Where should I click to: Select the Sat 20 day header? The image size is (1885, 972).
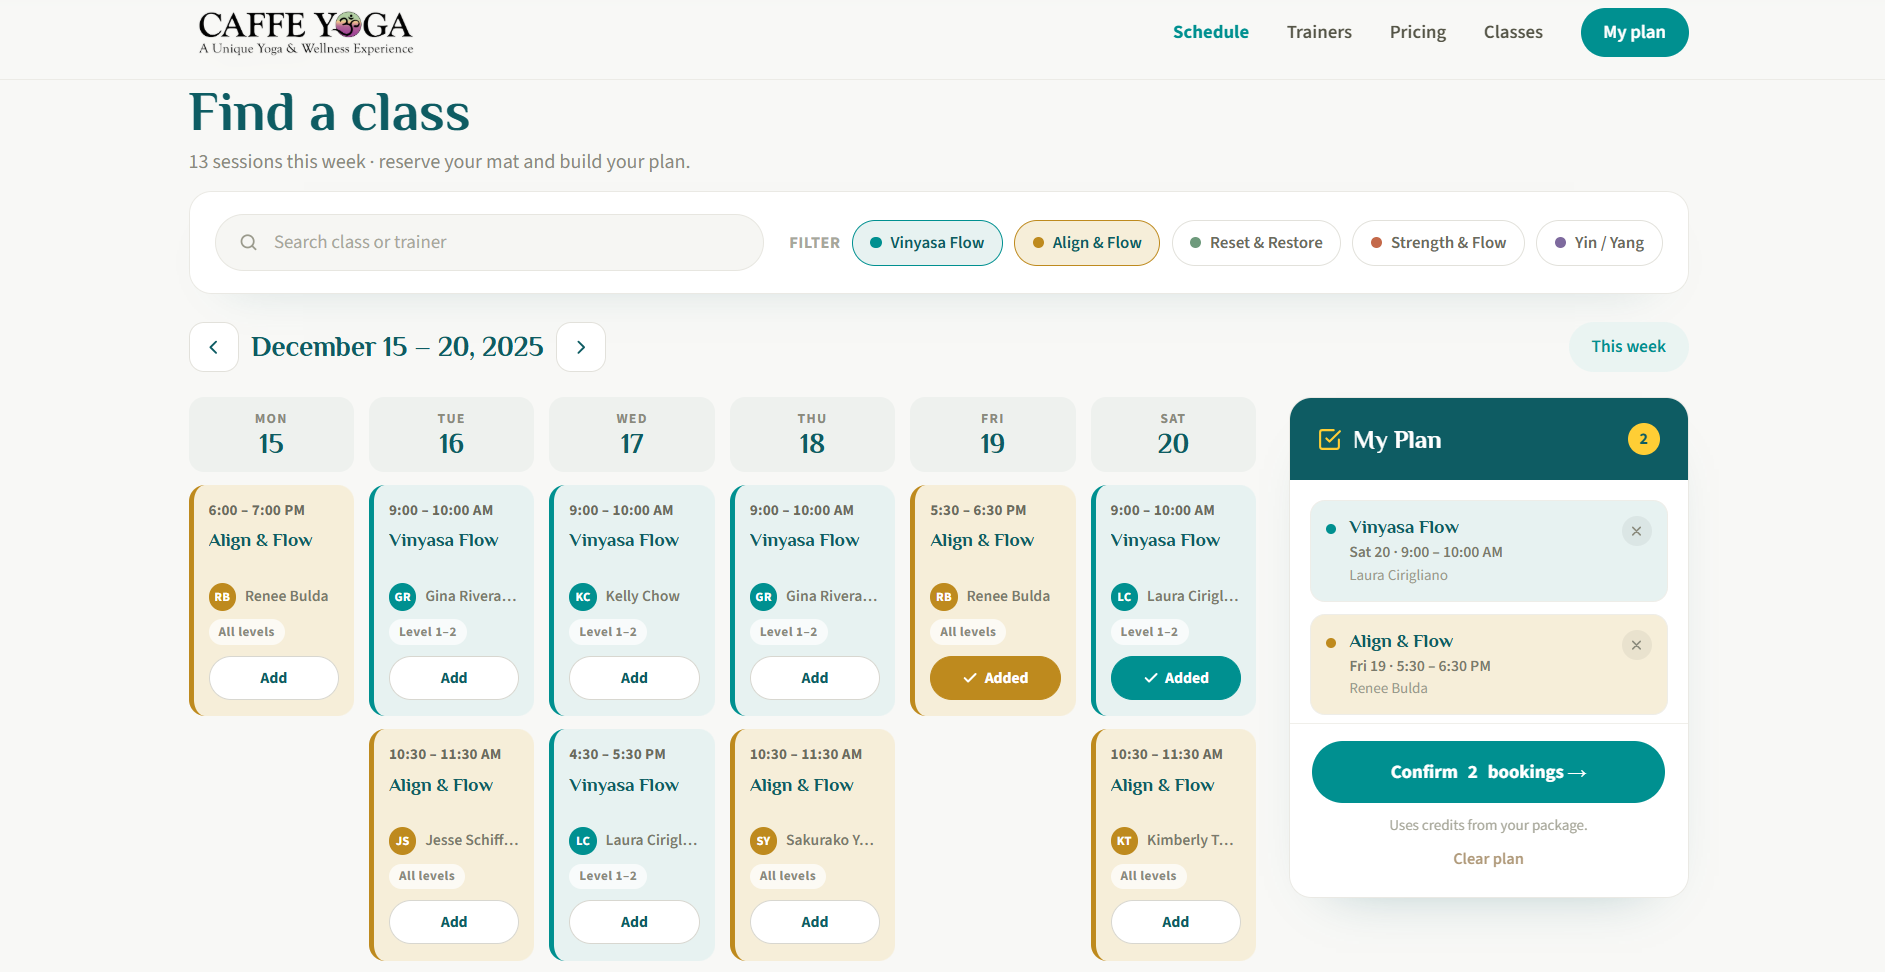(1173, 434)
